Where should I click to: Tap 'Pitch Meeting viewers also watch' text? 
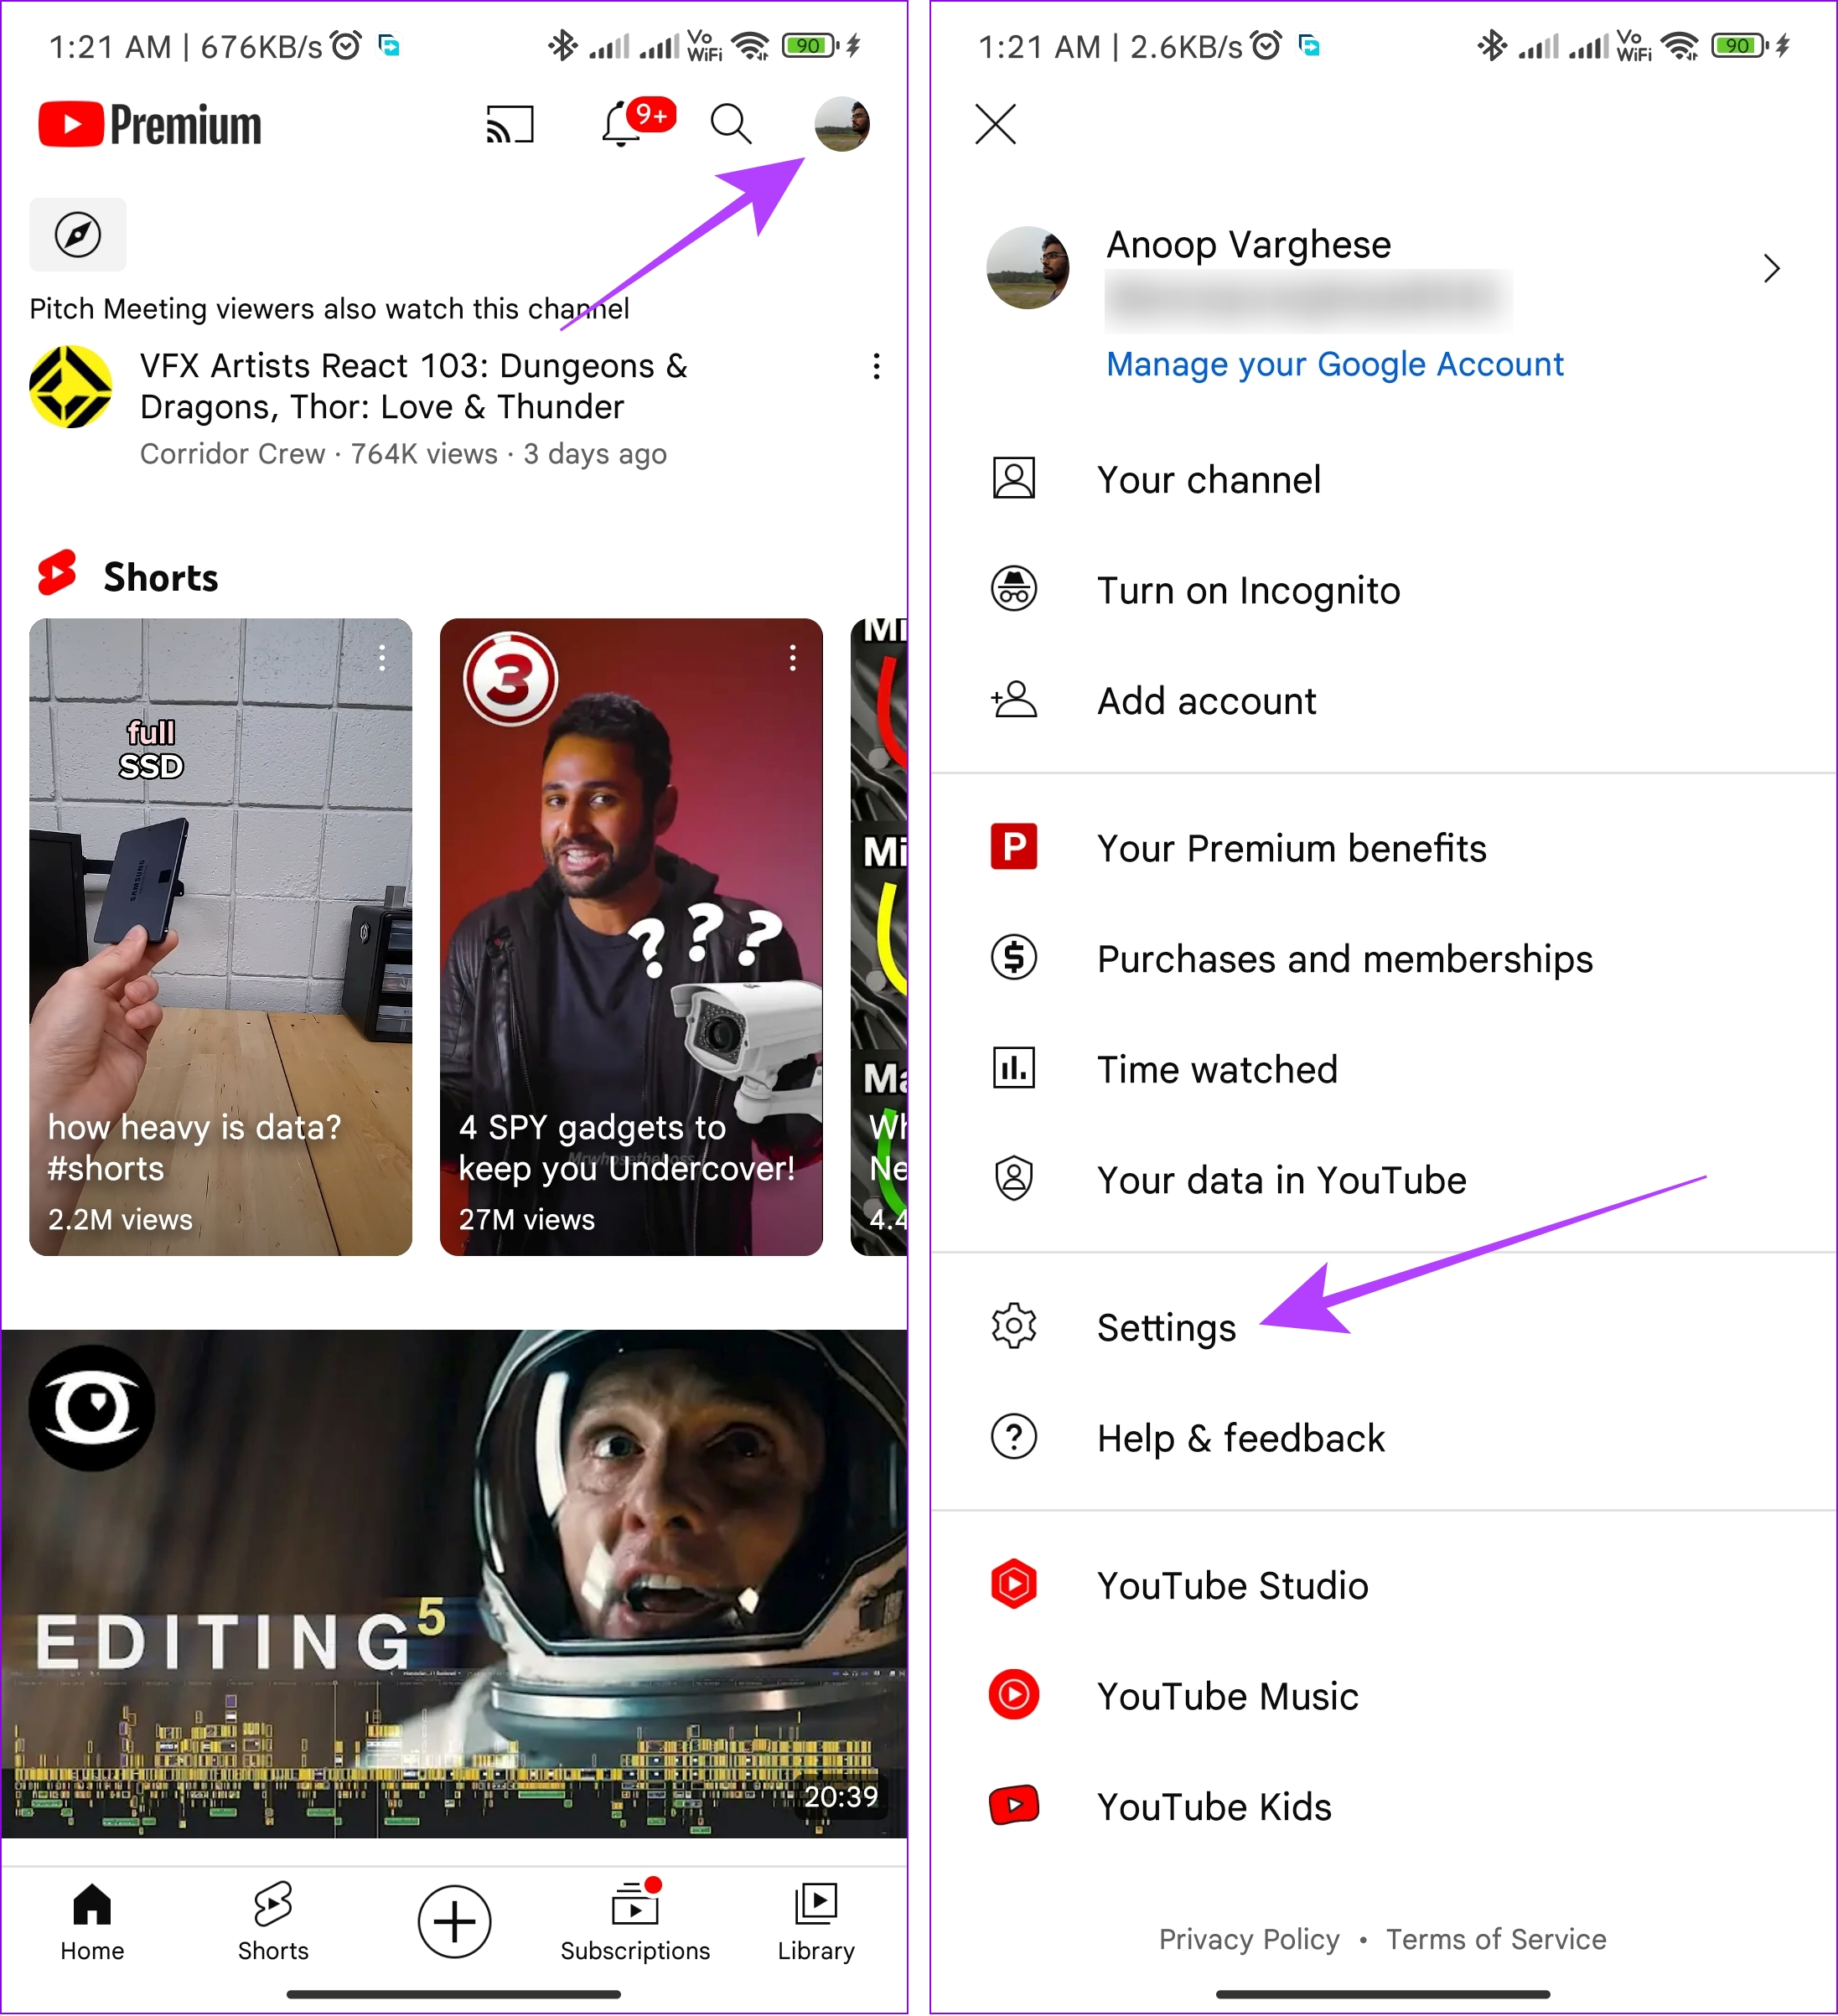329,308
